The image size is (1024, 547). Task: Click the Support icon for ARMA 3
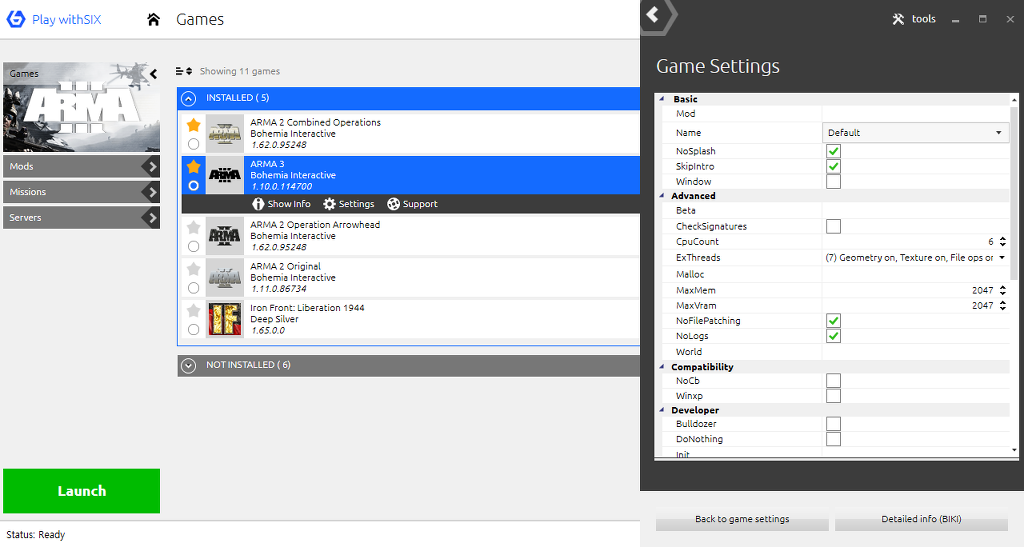coord(393,204)
